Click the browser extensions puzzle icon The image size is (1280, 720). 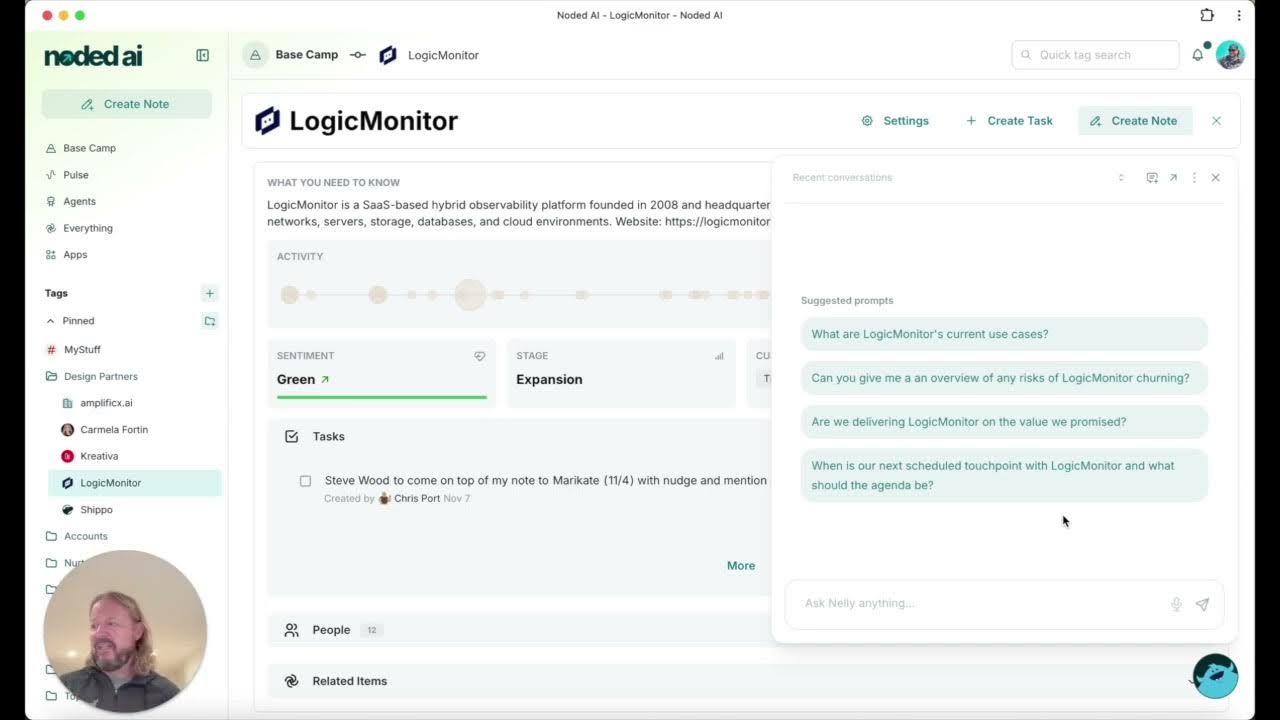pos(1207,15)
